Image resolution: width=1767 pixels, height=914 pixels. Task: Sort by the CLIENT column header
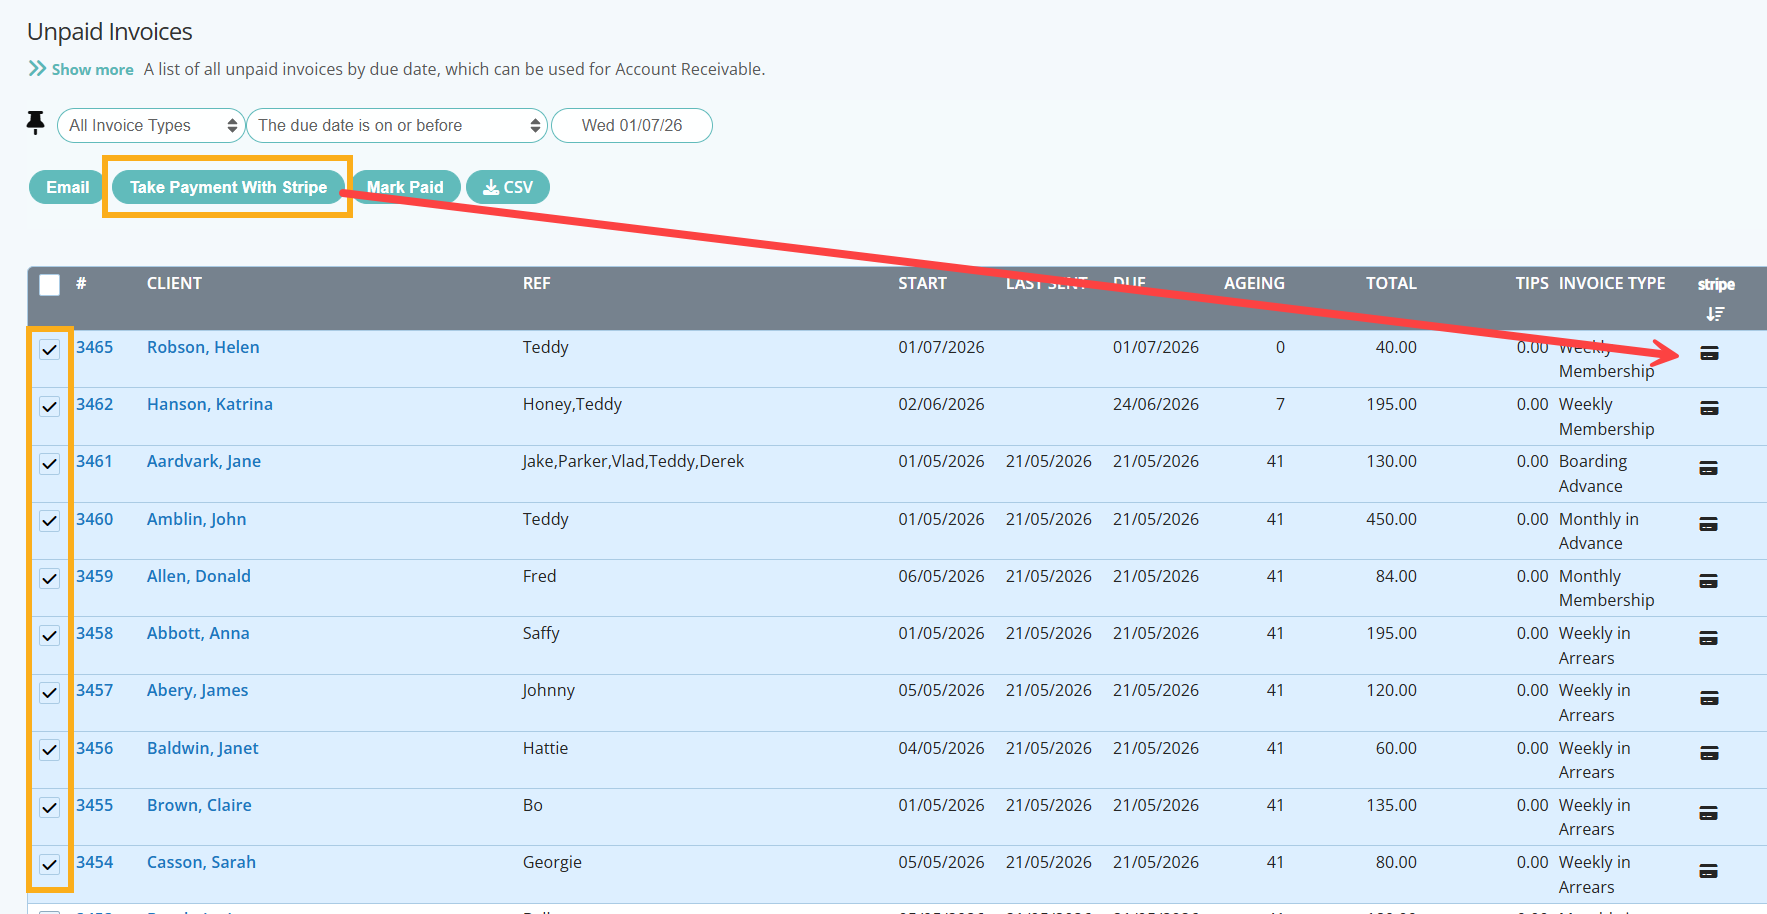click(174, 283)
